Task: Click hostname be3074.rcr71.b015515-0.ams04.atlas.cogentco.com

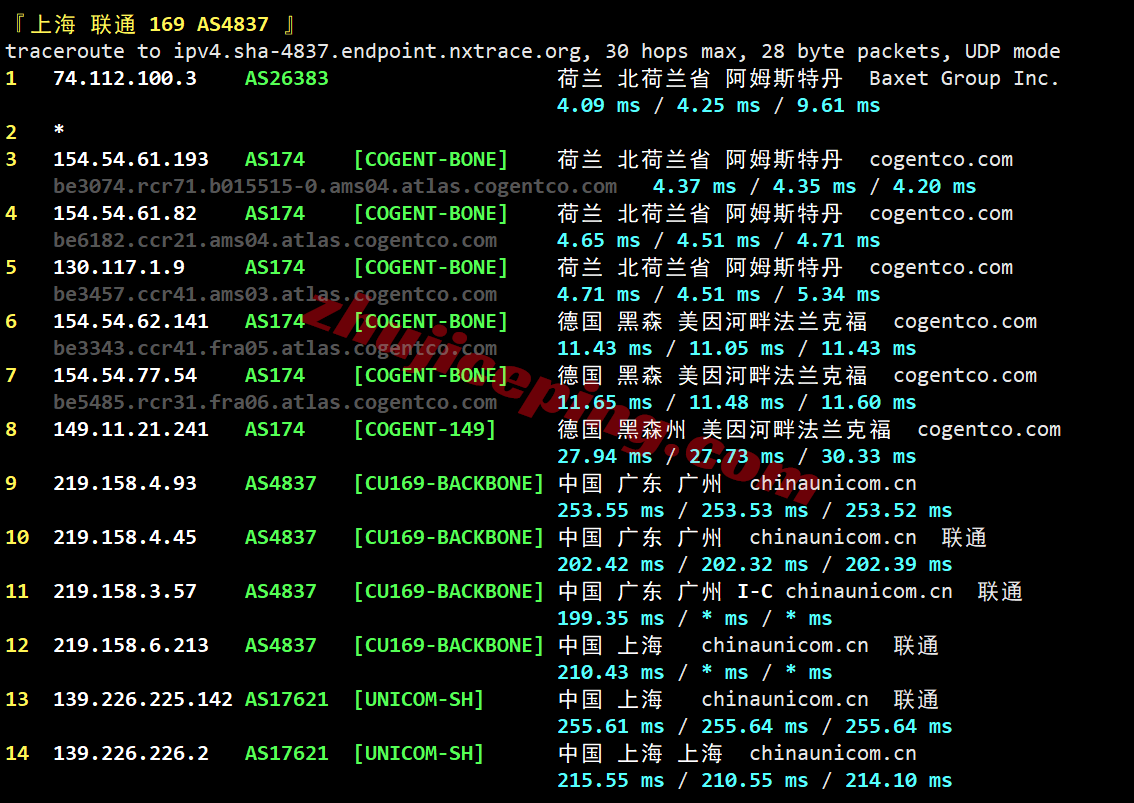Action: (x=335, y=187)
